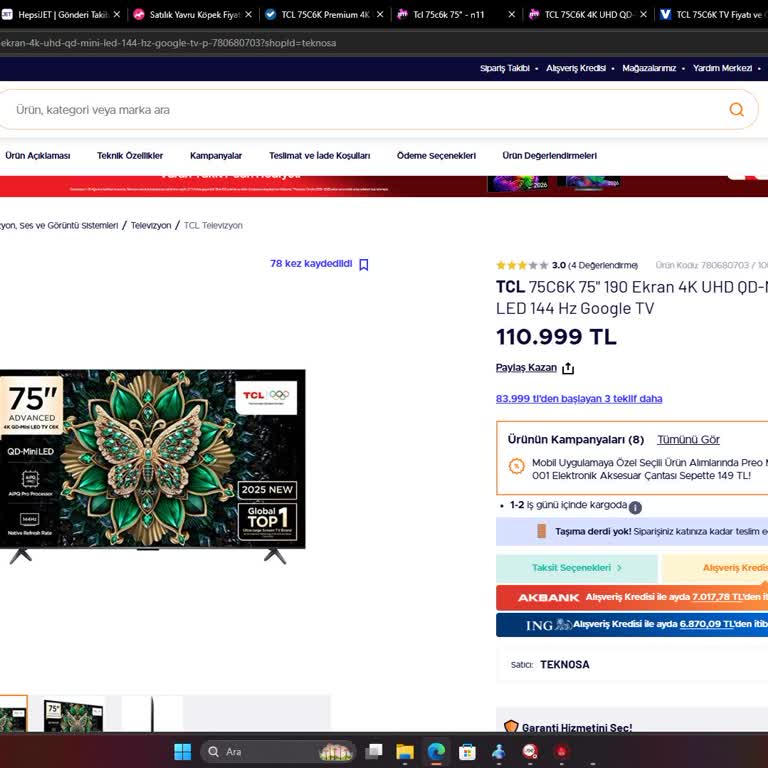Open Microsoft Store from the taskbar
The width and height of the screenshot is (768, 768).
pos(467,751)
